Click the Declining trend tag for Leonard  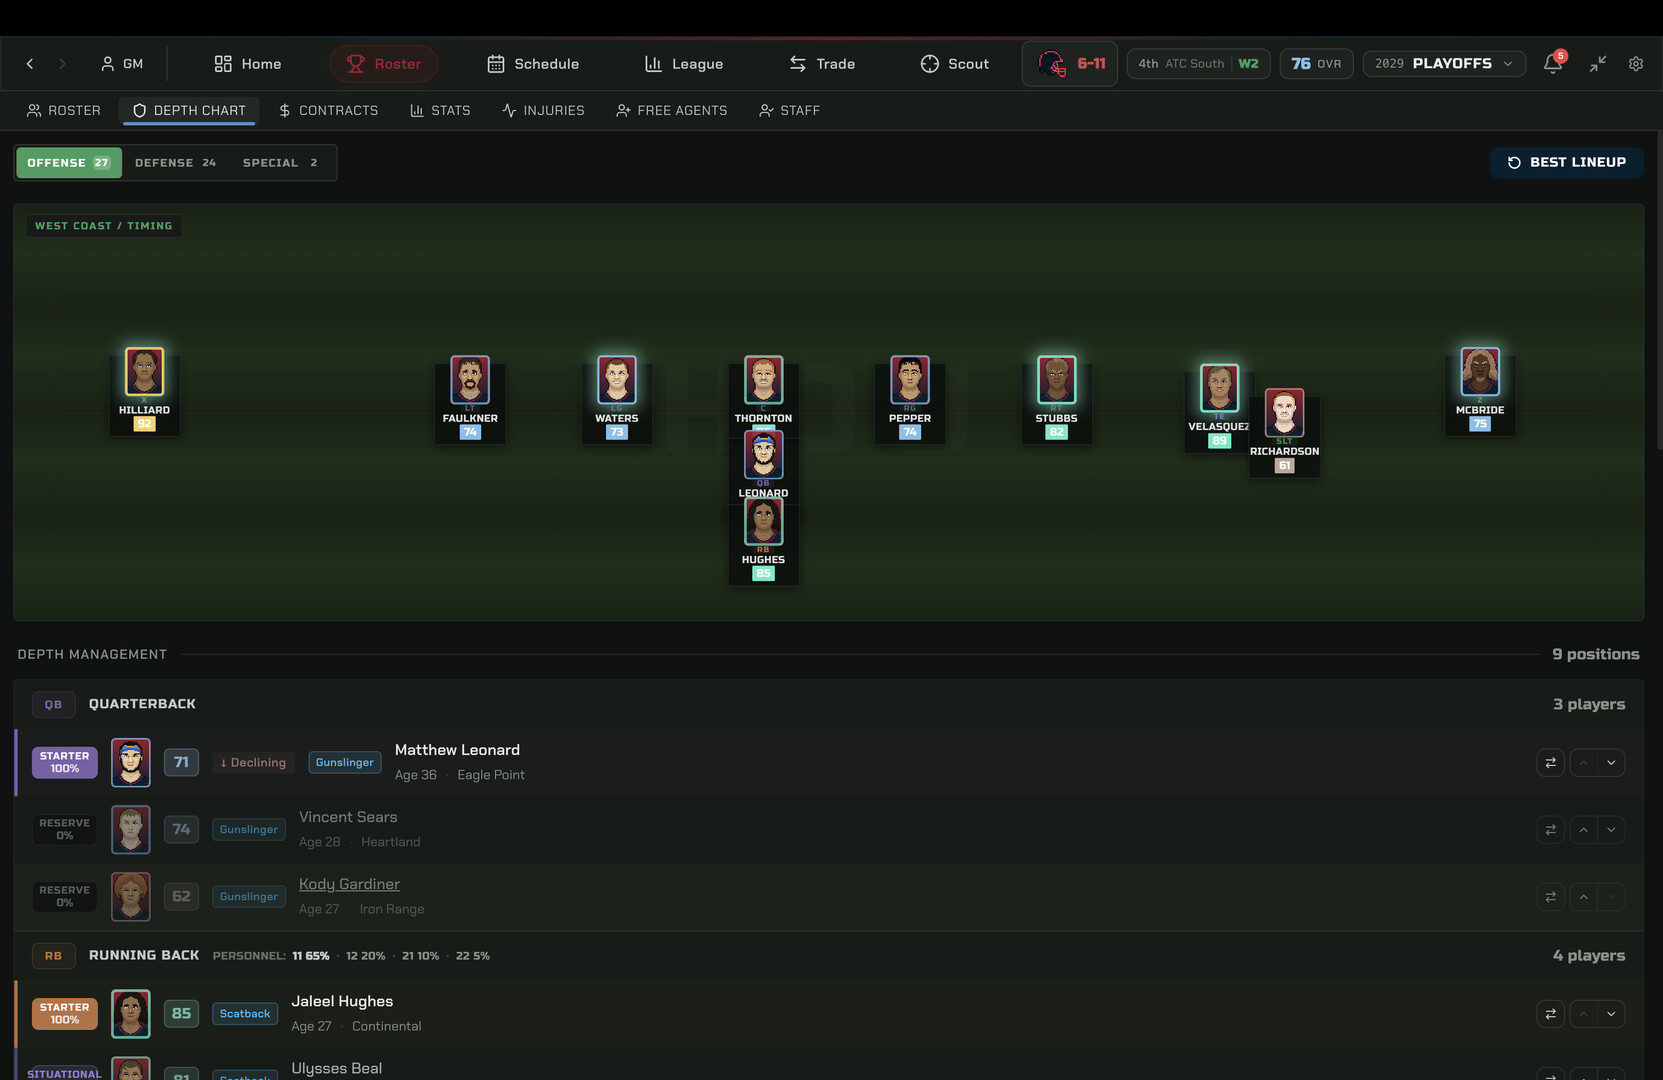click(254, 763)
